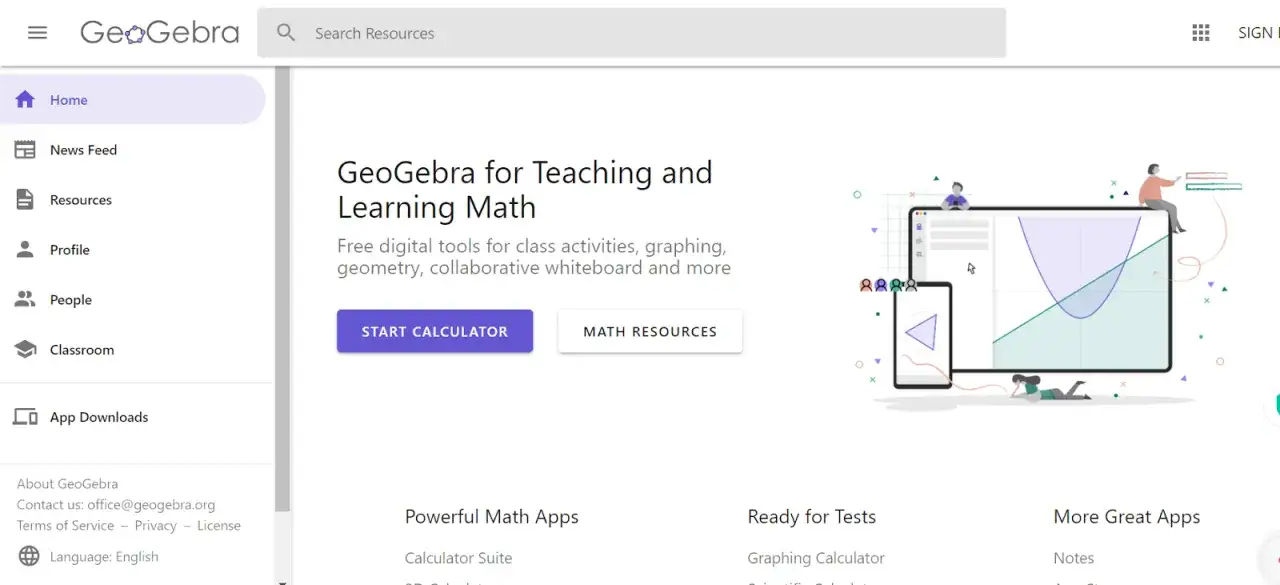Click the search magnifier icon
Viewport: 1280px width, 585px height.
[286, 32]
